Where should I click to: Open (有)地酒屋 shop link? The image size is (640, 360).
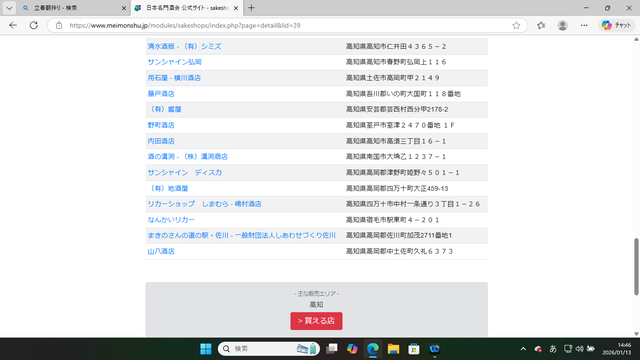point(168,189)
